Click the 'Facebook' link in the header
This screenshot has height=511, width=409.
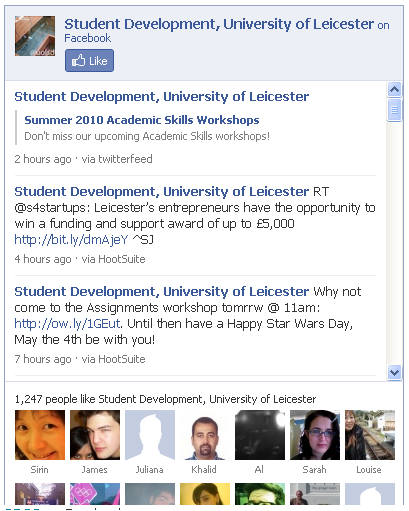click(x=88, y=38)
